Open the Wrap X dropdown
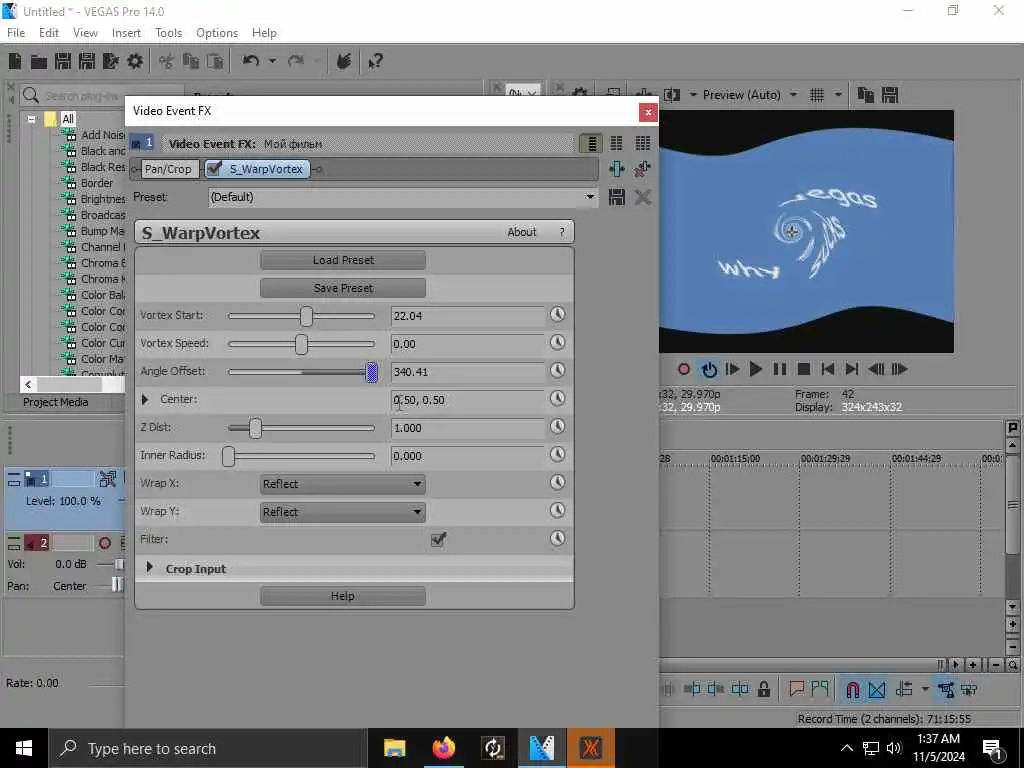Screen dimensions: 1024x768 pyautogui.click(x=342, y=484)
